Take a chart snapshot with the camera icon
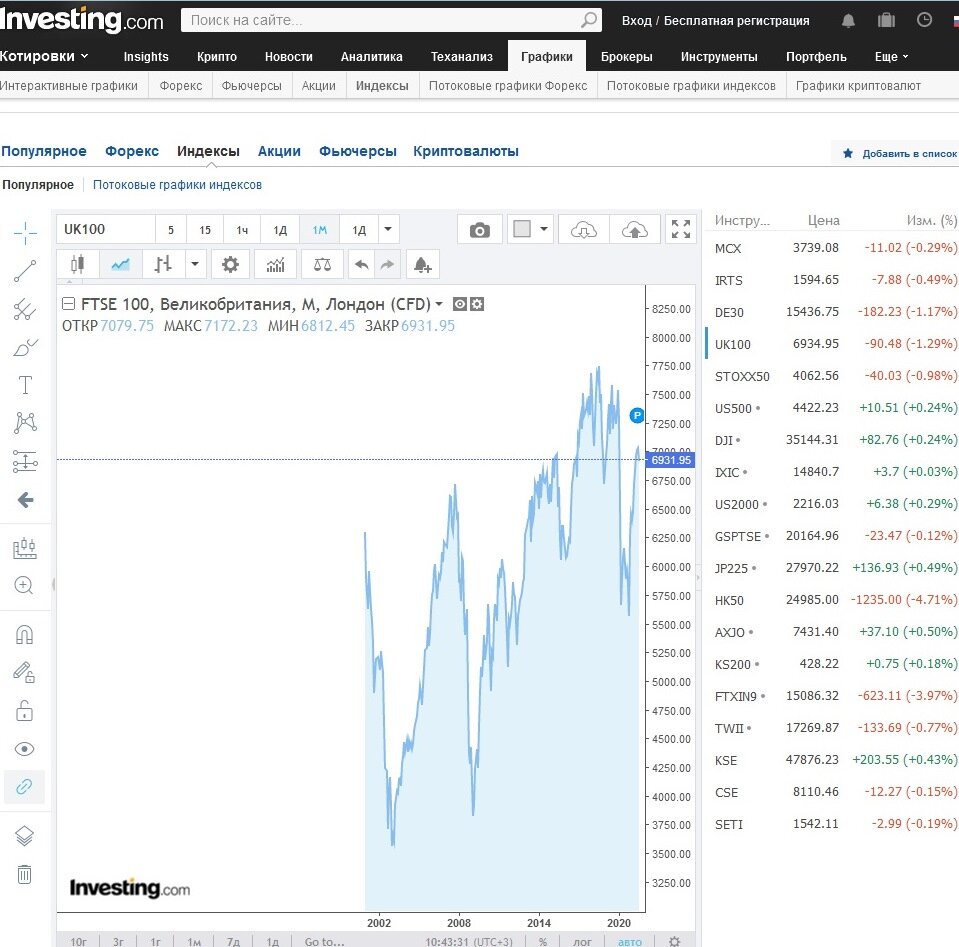 pos(480,229)
